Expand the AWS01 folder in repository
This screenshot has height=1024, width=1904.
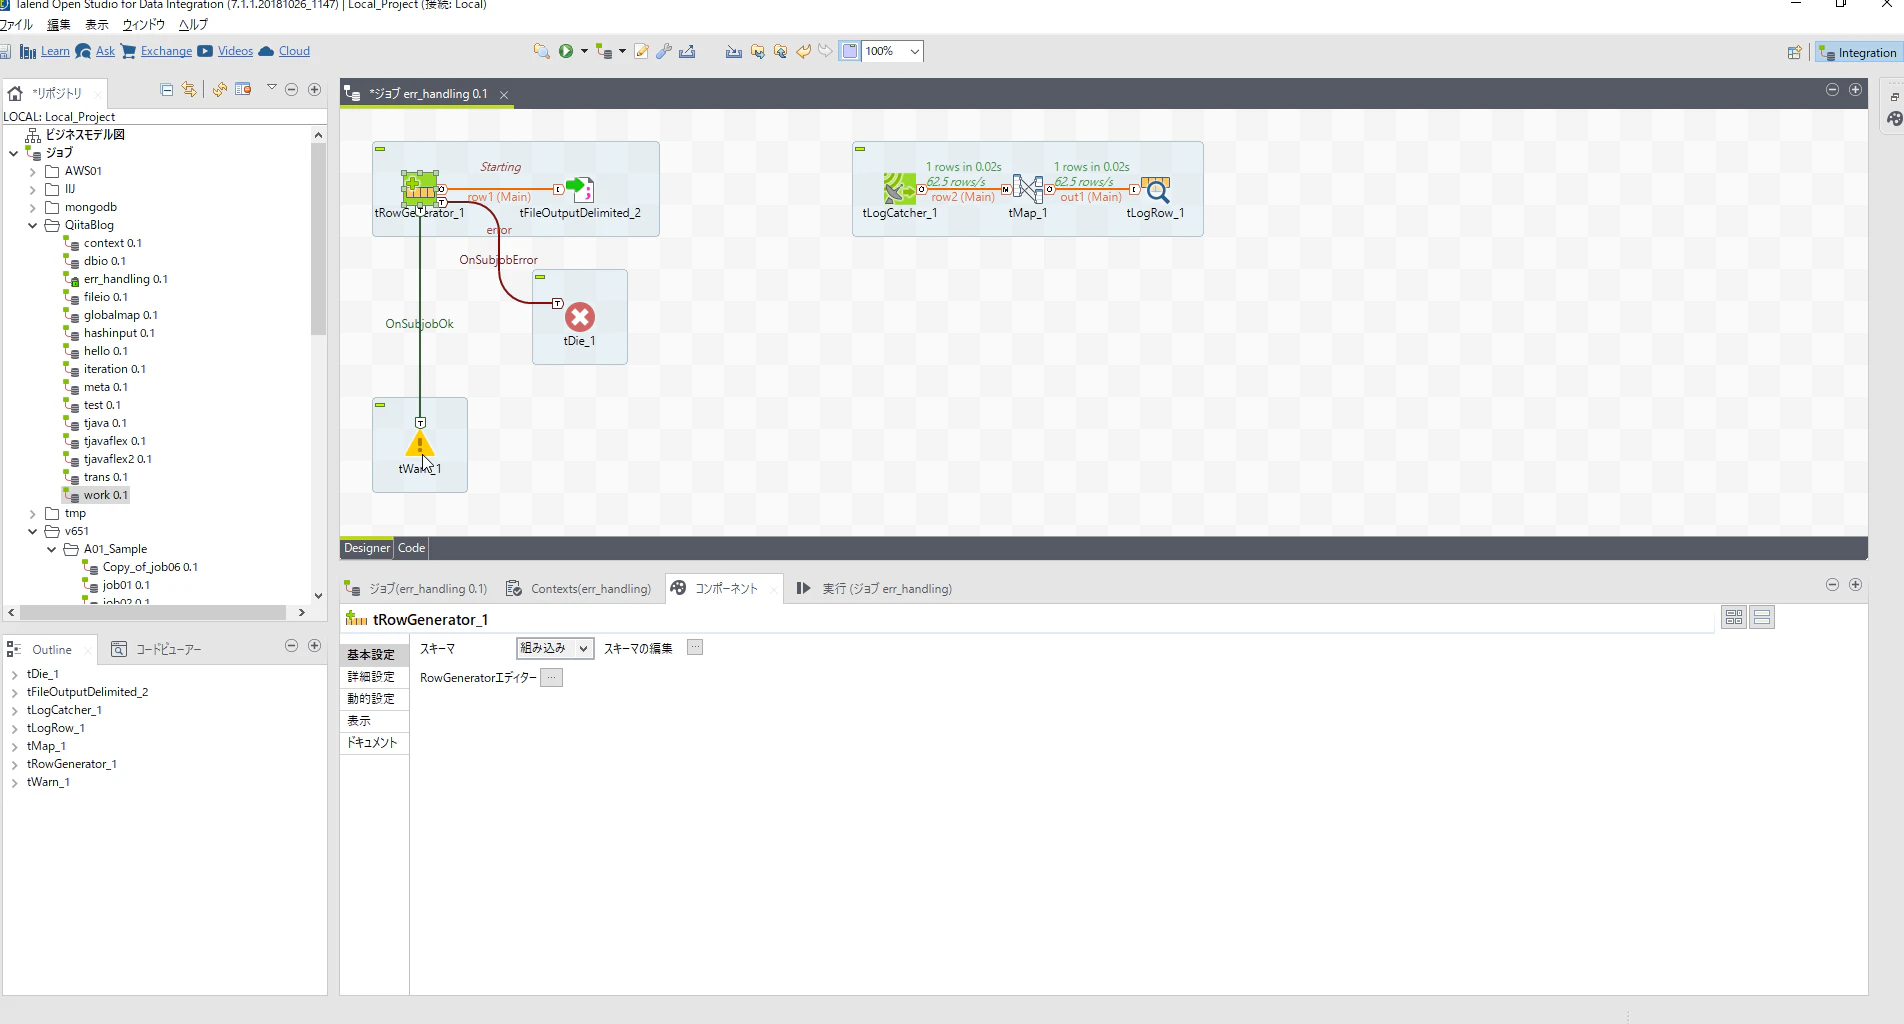(32, 171)
